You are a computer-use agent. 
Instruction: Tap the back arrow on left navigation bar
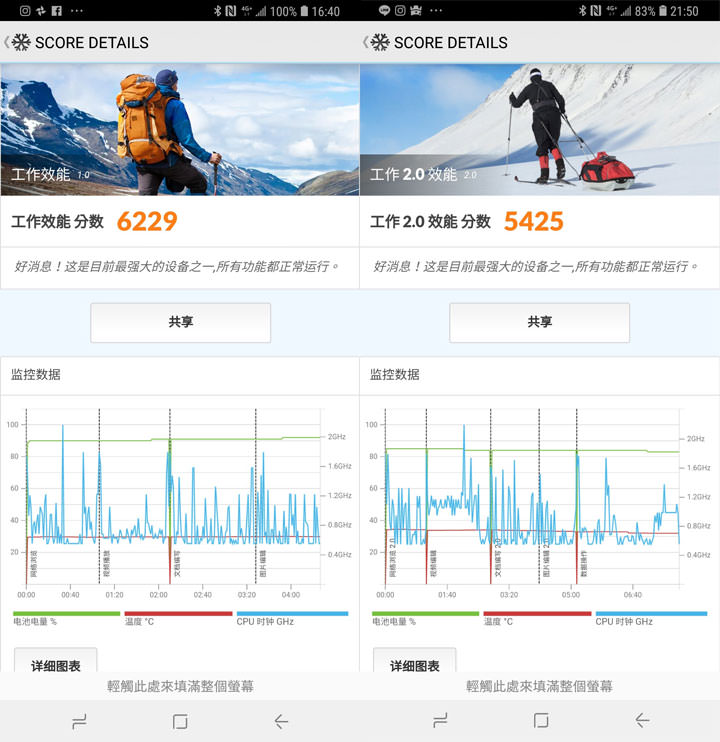pos(281,721)
